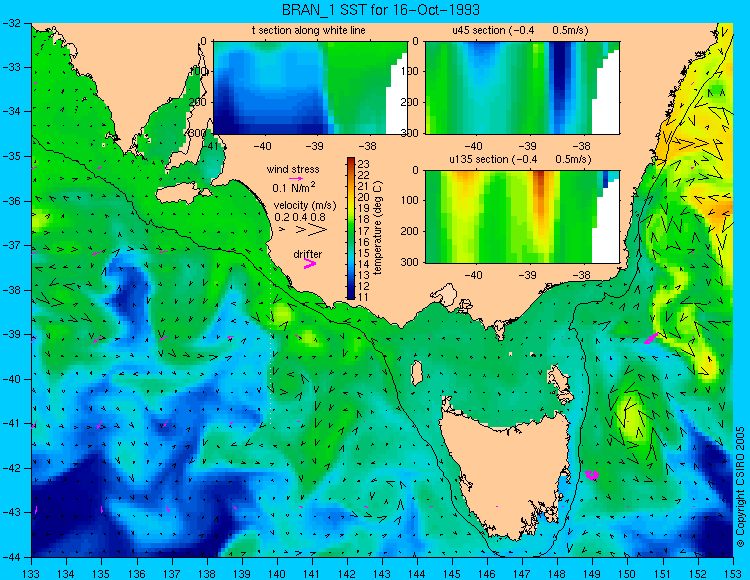Click the 23 value on the color bar
750x580 pixels.
pyautogui.click(x=364, y=164)
